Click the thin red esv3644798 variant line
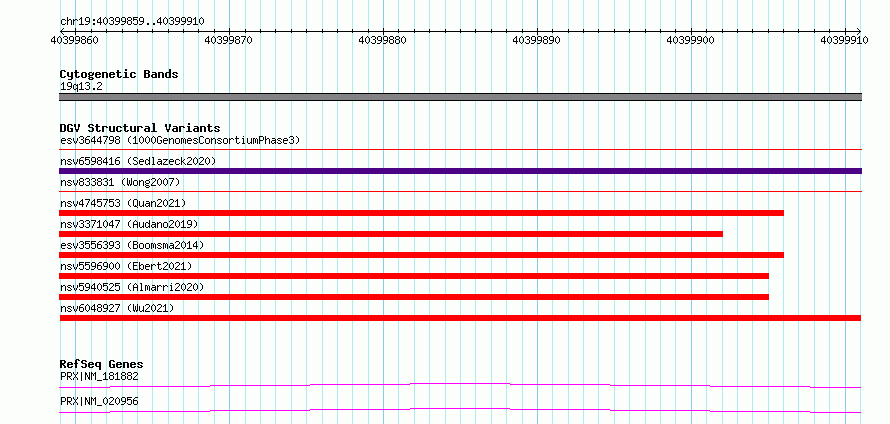The height and width of the screenshot is (424, 890). click(460, 150)
